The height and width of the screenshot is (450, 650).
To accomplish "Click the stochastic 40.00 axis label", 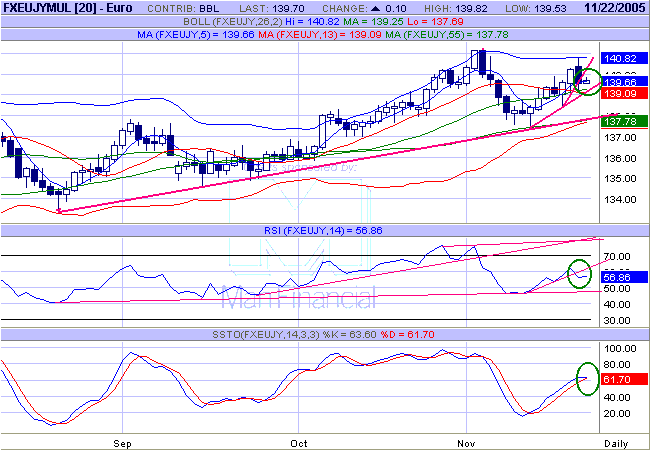I will click(618, 398).
